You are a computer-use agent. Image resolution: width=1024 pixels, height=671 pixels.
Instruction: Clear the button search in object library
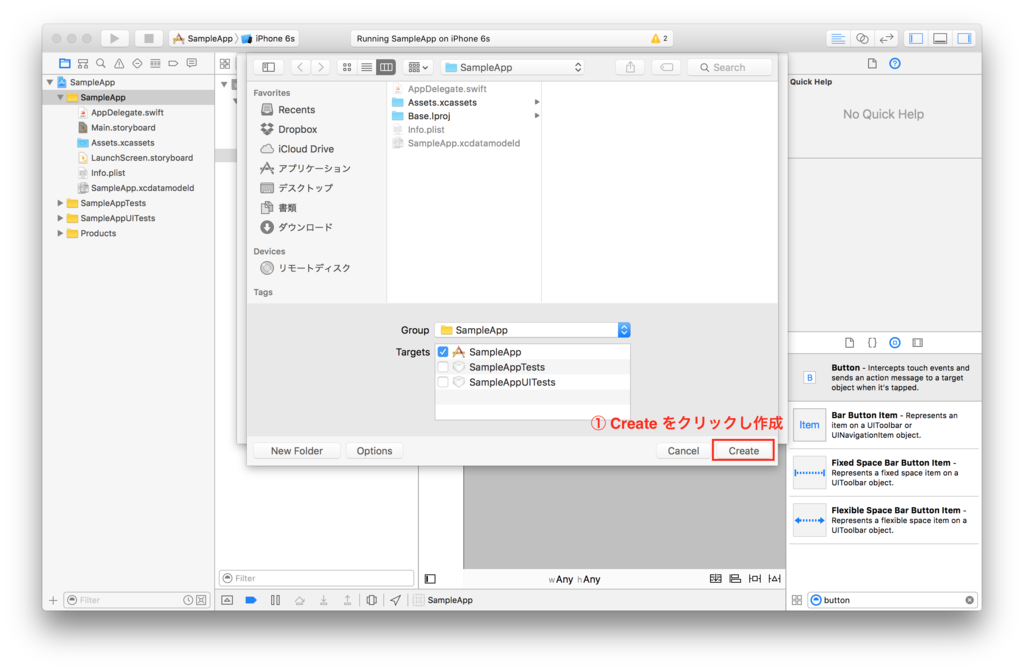click(x=969, y=600)
